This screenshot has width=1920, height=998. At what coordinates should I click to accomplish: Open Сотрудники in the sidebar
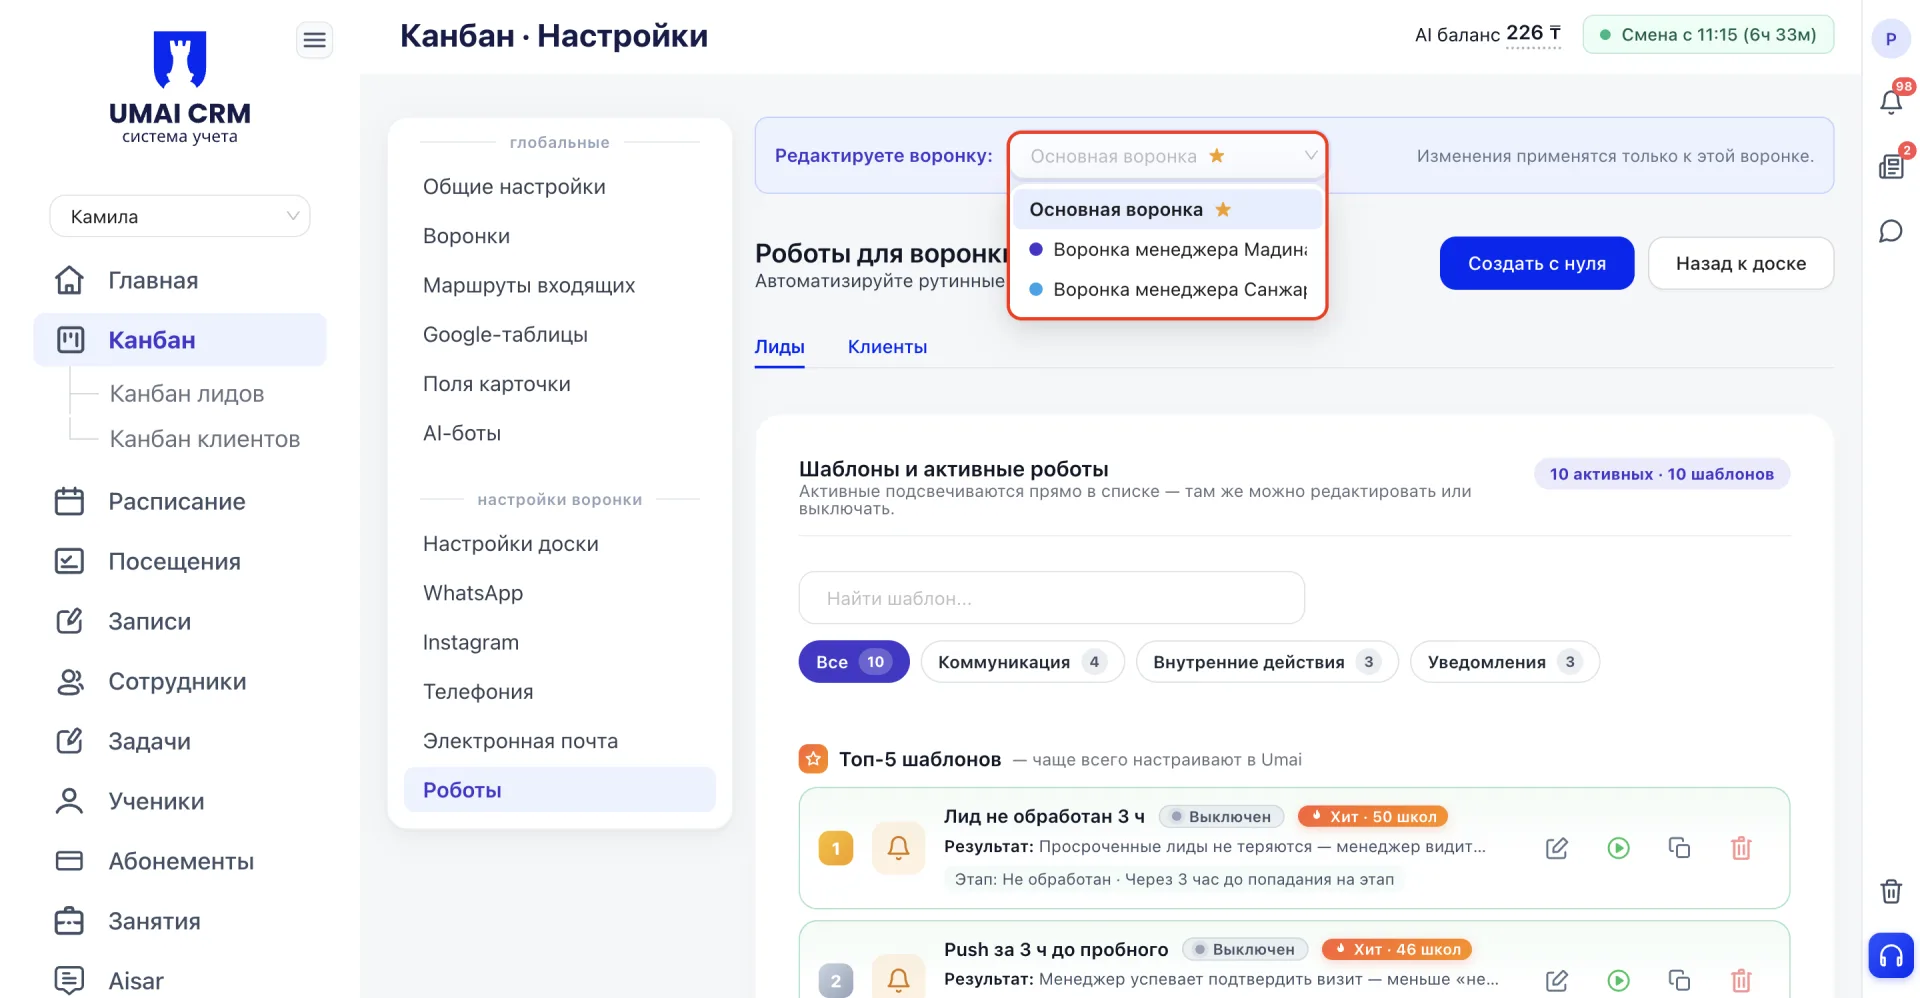click(180, 681)
